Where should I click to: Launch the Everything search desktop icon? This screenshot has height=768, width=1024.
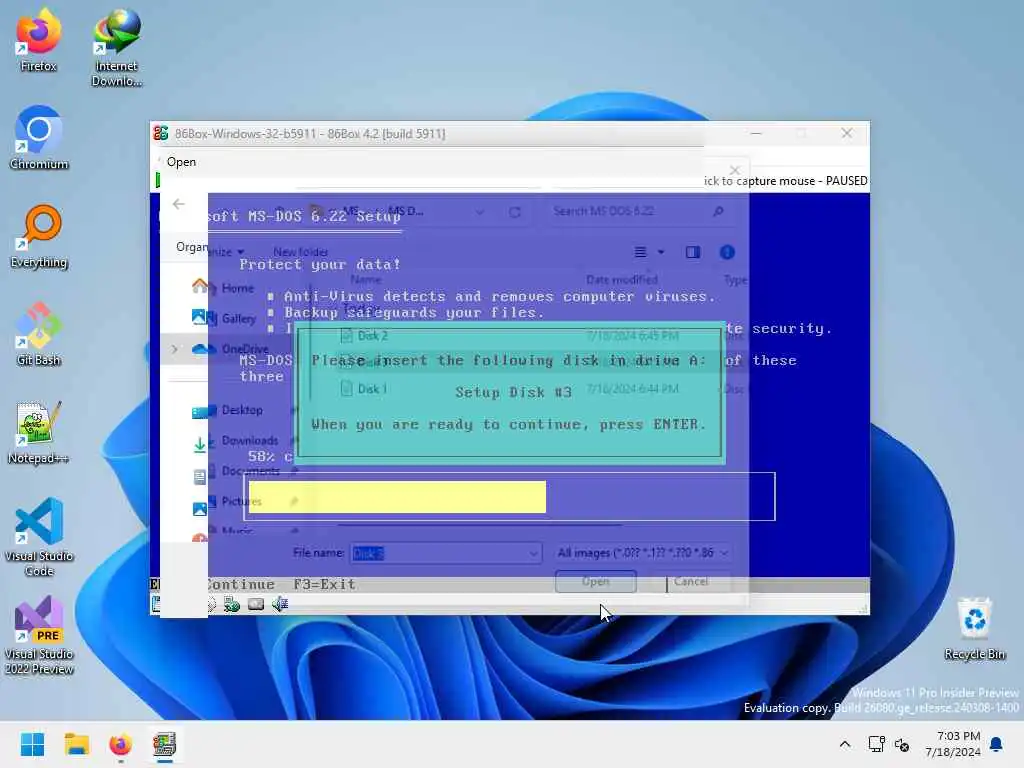coord(39,236)
